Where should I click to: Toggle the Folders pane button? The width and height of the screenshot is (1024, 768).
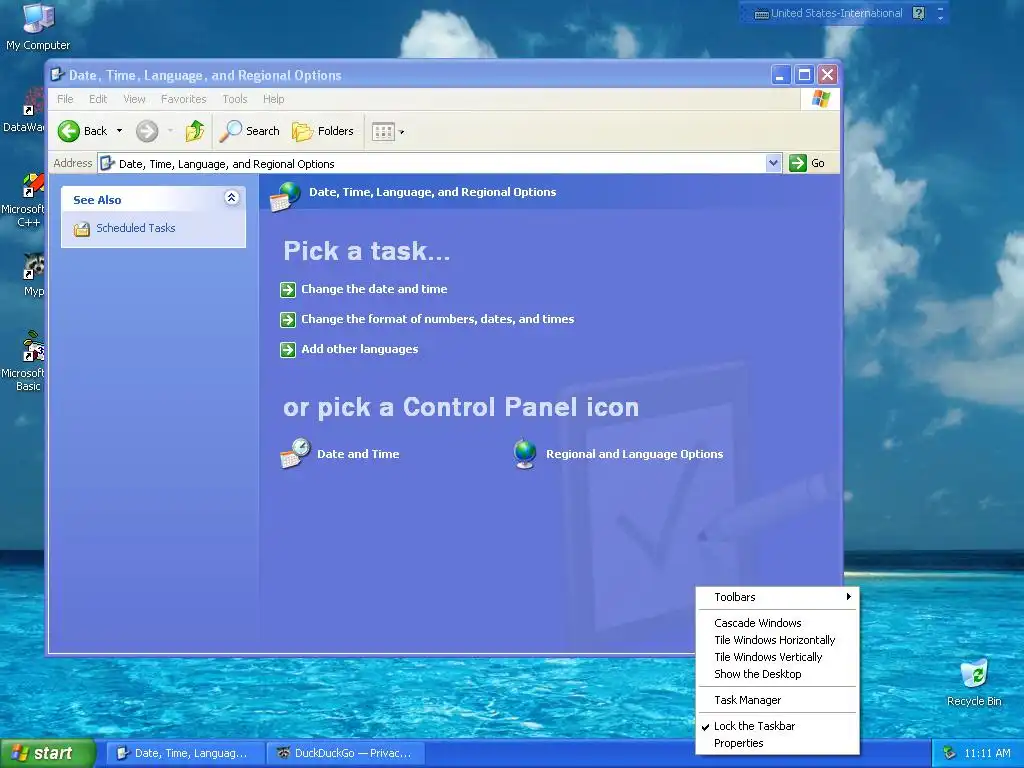(x=323, y=131)
